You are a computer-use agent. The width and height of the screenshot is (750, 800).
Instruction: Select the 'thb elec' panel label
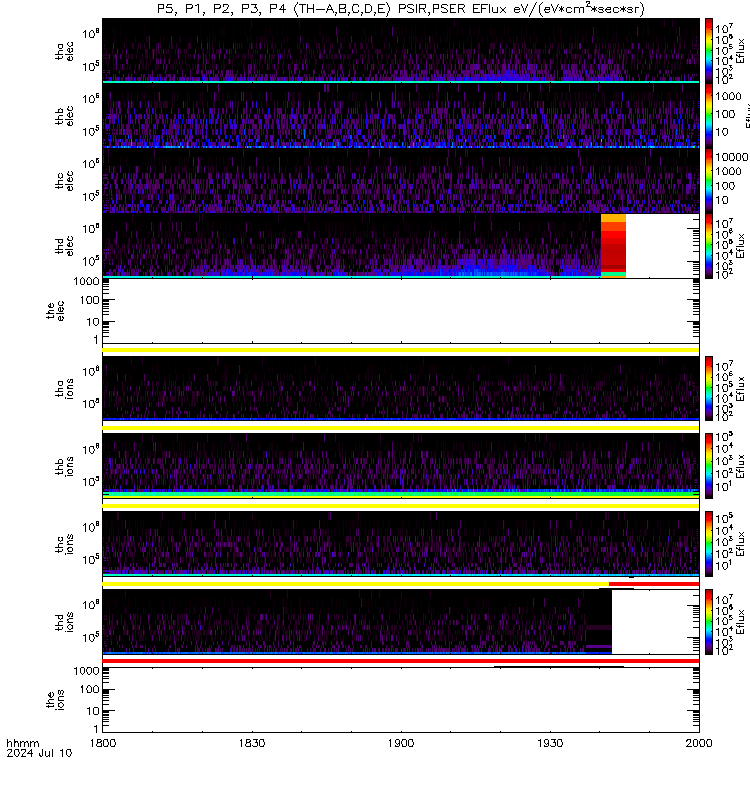coord(64,116)
